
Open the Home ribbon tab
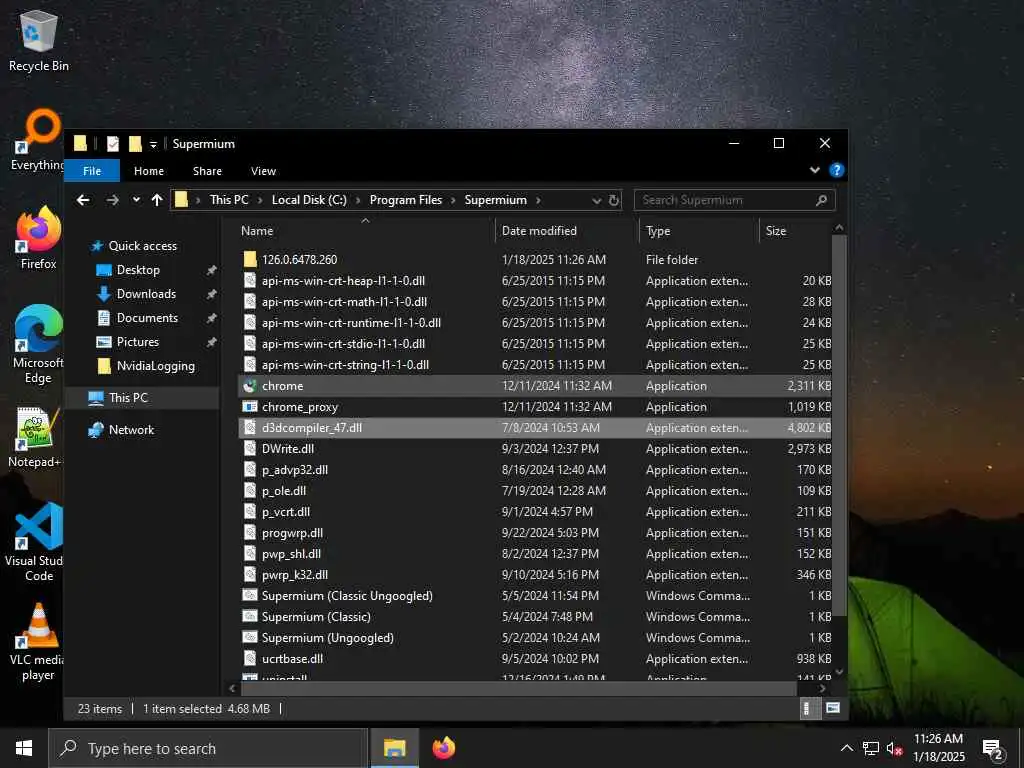149,171
